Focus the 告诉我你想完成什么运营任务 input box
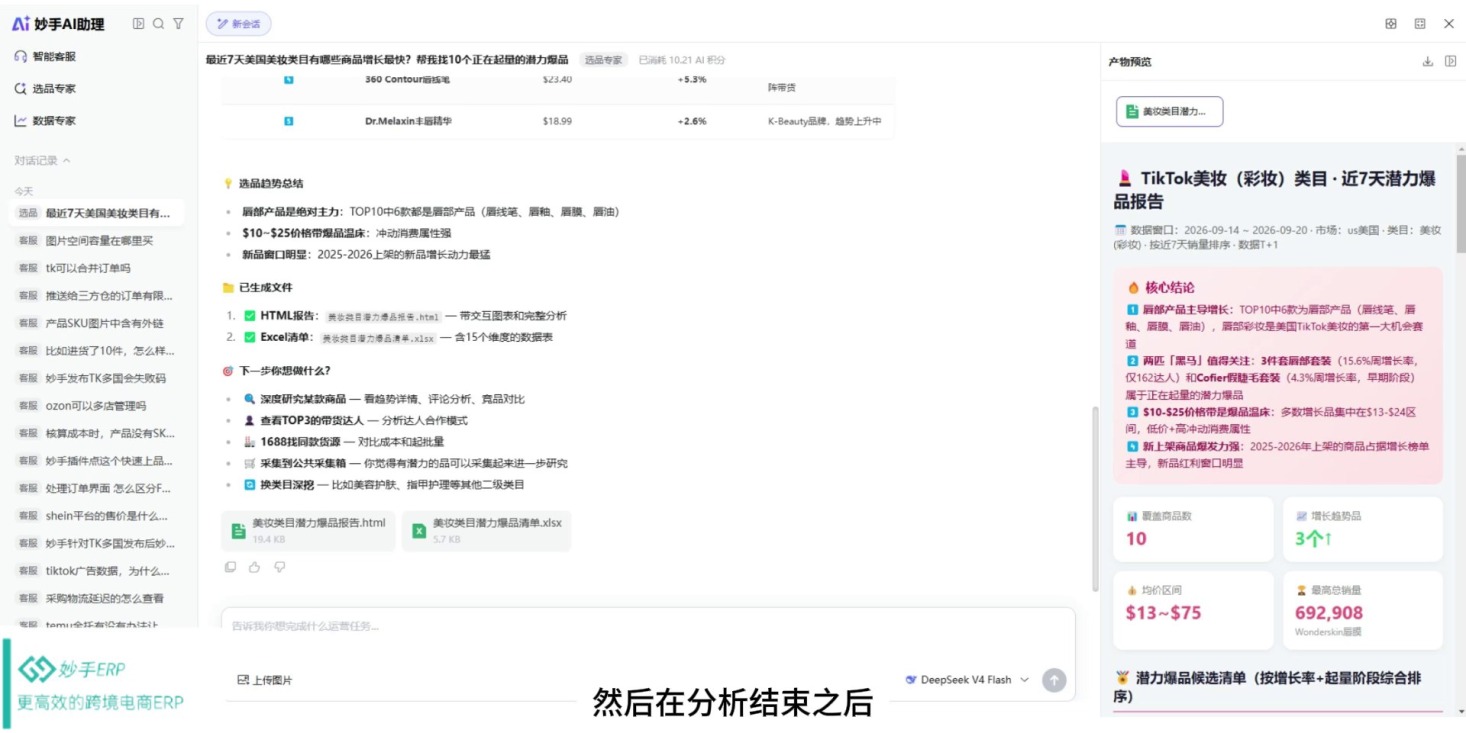Viewport: 1466px width, 733px height. (648, 627)
